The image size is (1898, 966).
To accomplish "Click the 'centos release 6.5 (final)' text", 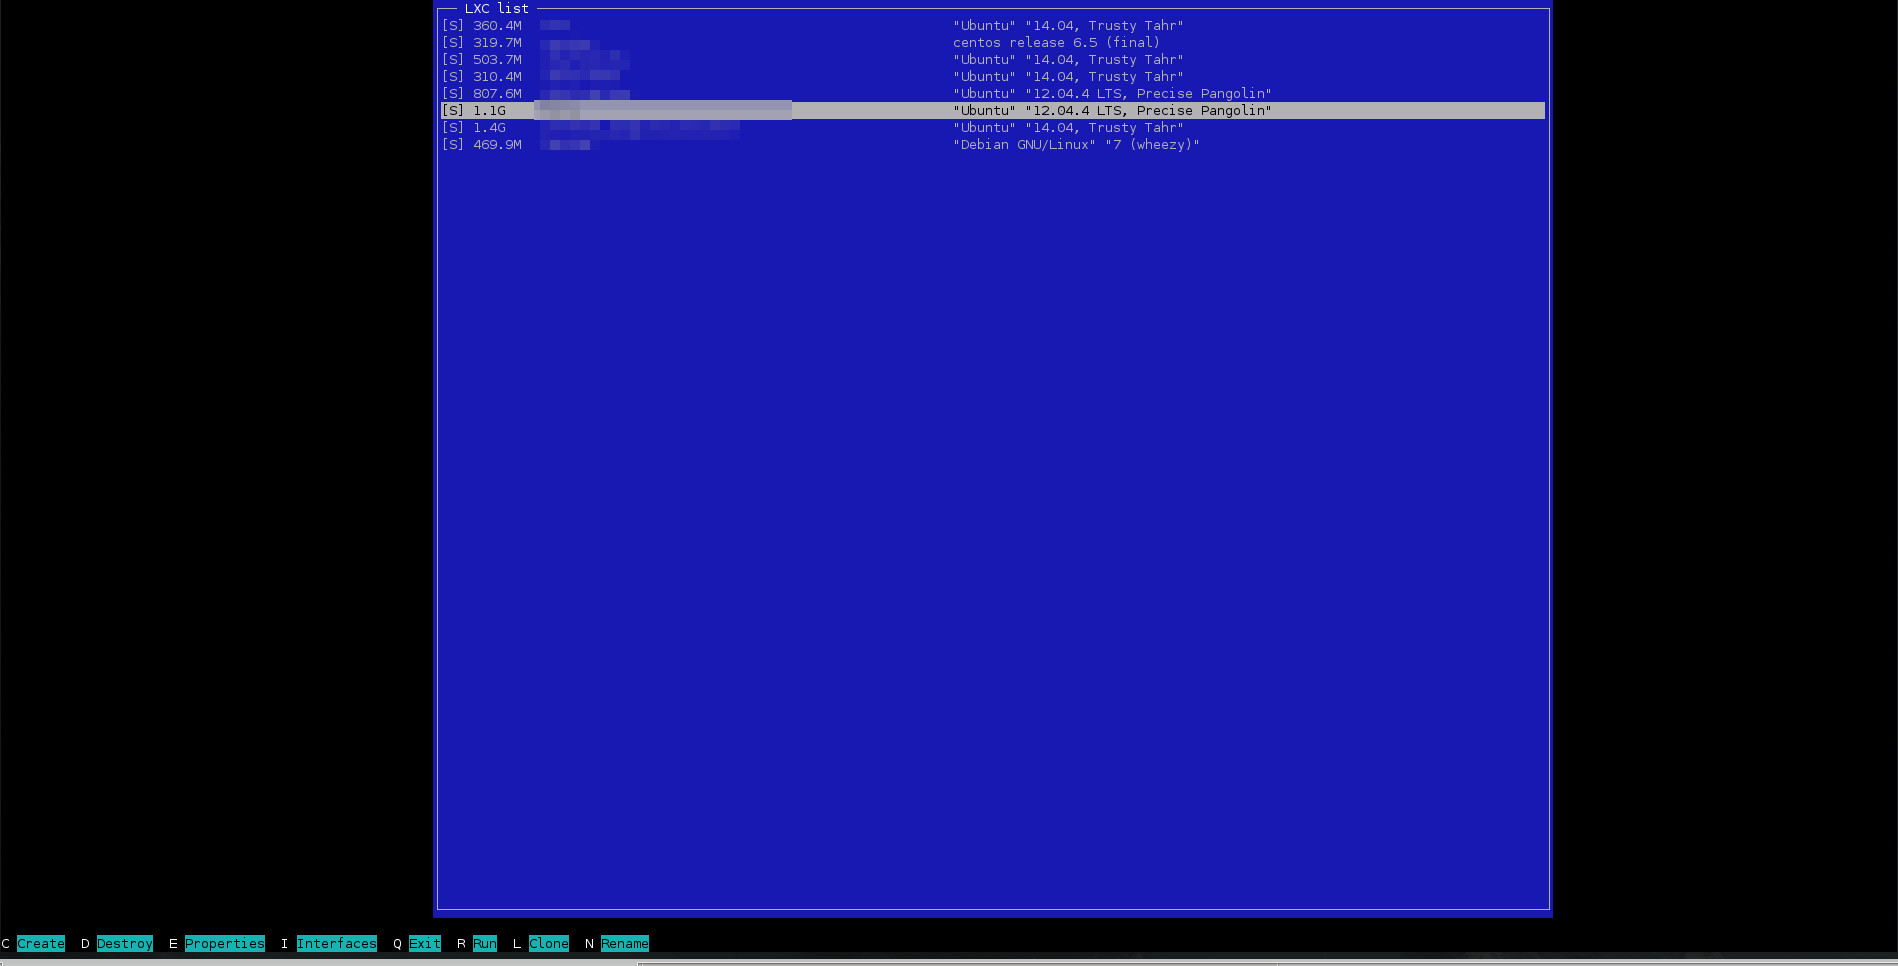I will coord(1057,43).
